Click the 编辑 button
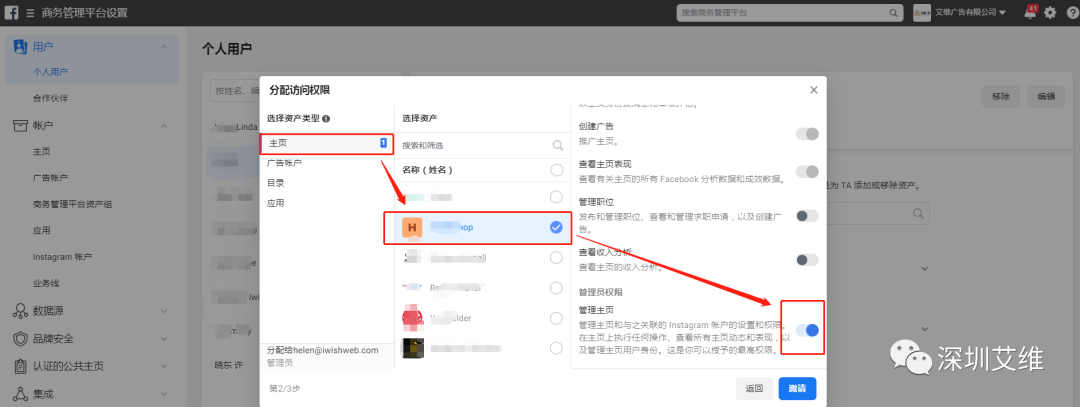Viewport: 1080px width, 407px height. tap(1046, 97)
